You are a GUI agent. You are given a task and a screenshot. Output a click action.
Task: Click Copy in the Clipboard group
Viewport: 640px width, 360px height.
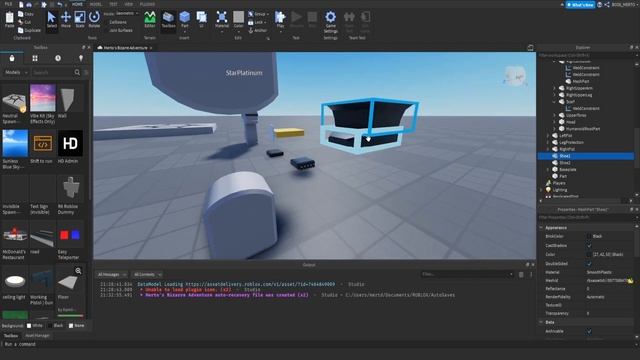(x=25, y=14)
